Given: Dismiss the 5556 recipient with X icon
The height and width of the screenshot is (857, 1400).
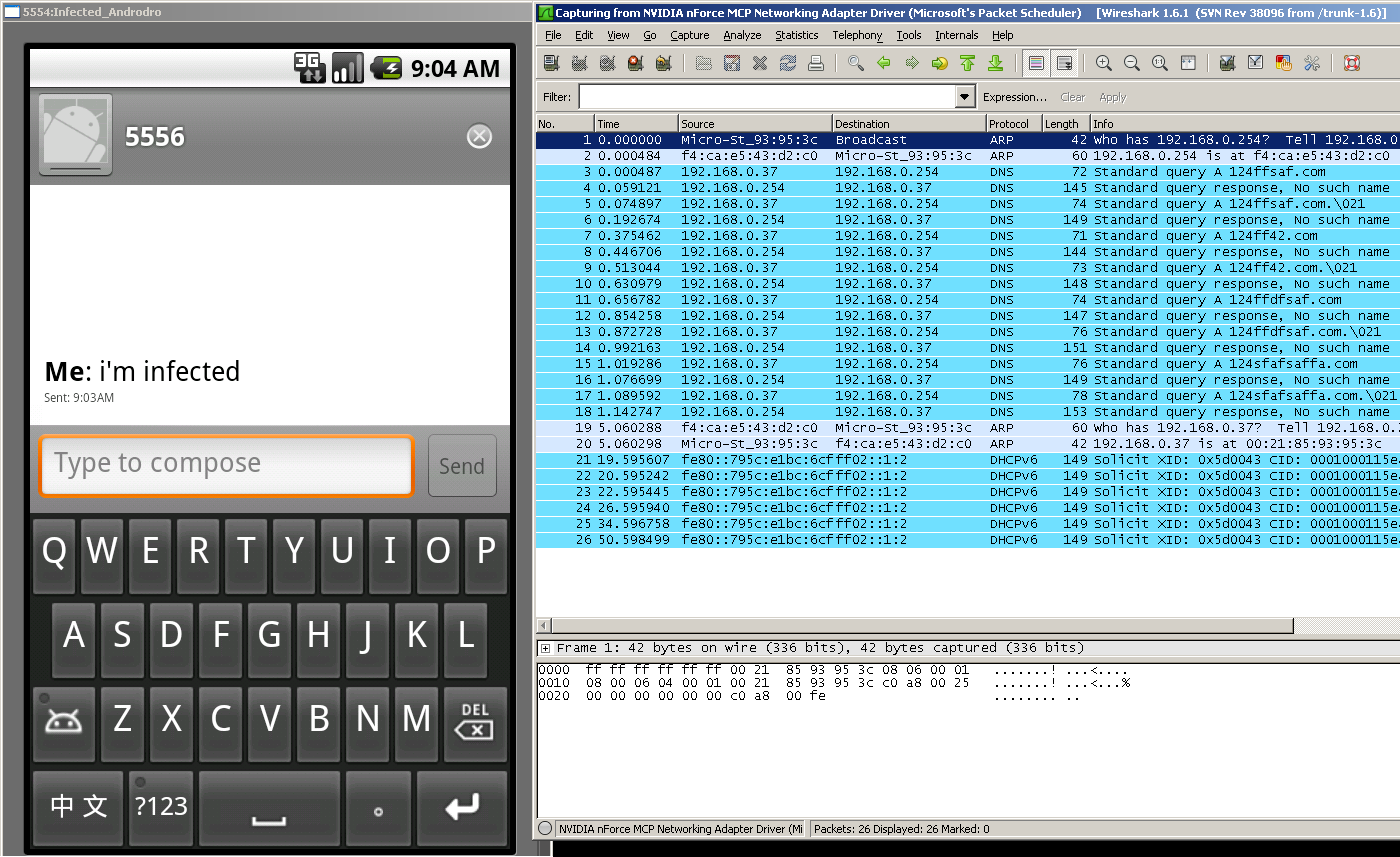Looking at the screenshot, I should [x=480, y=136].
